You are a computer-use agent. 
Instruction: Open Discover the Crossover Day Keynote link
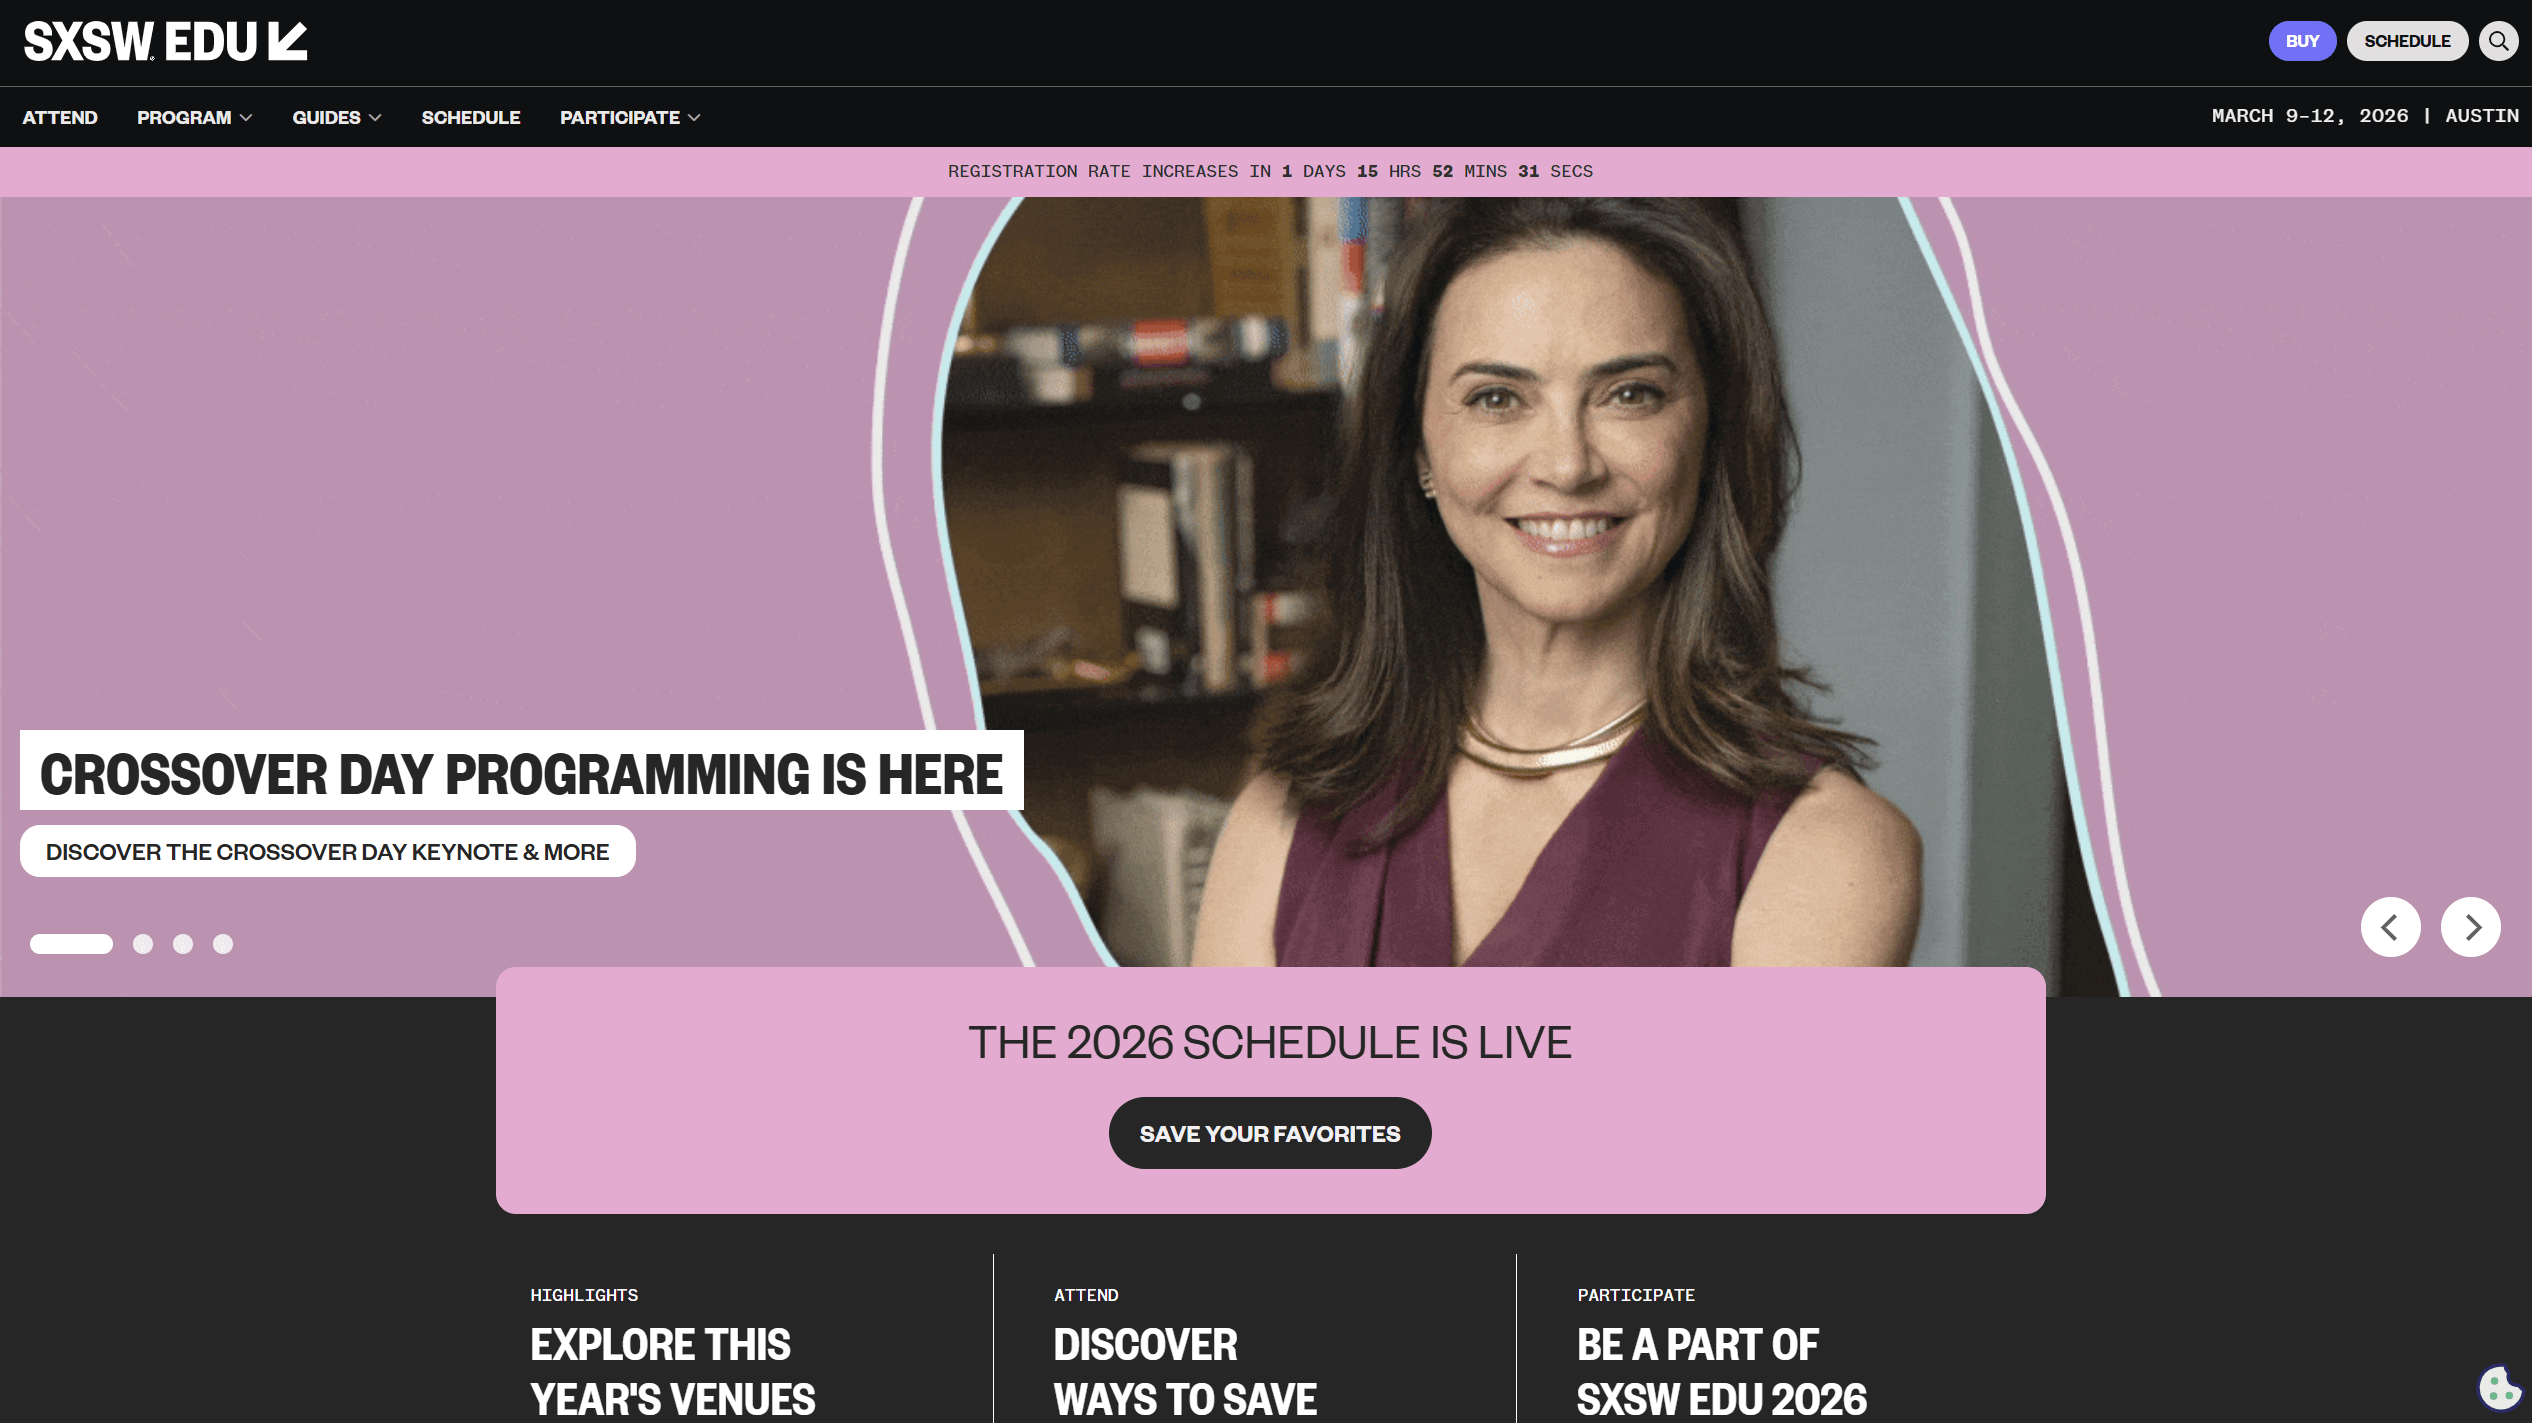328,851
